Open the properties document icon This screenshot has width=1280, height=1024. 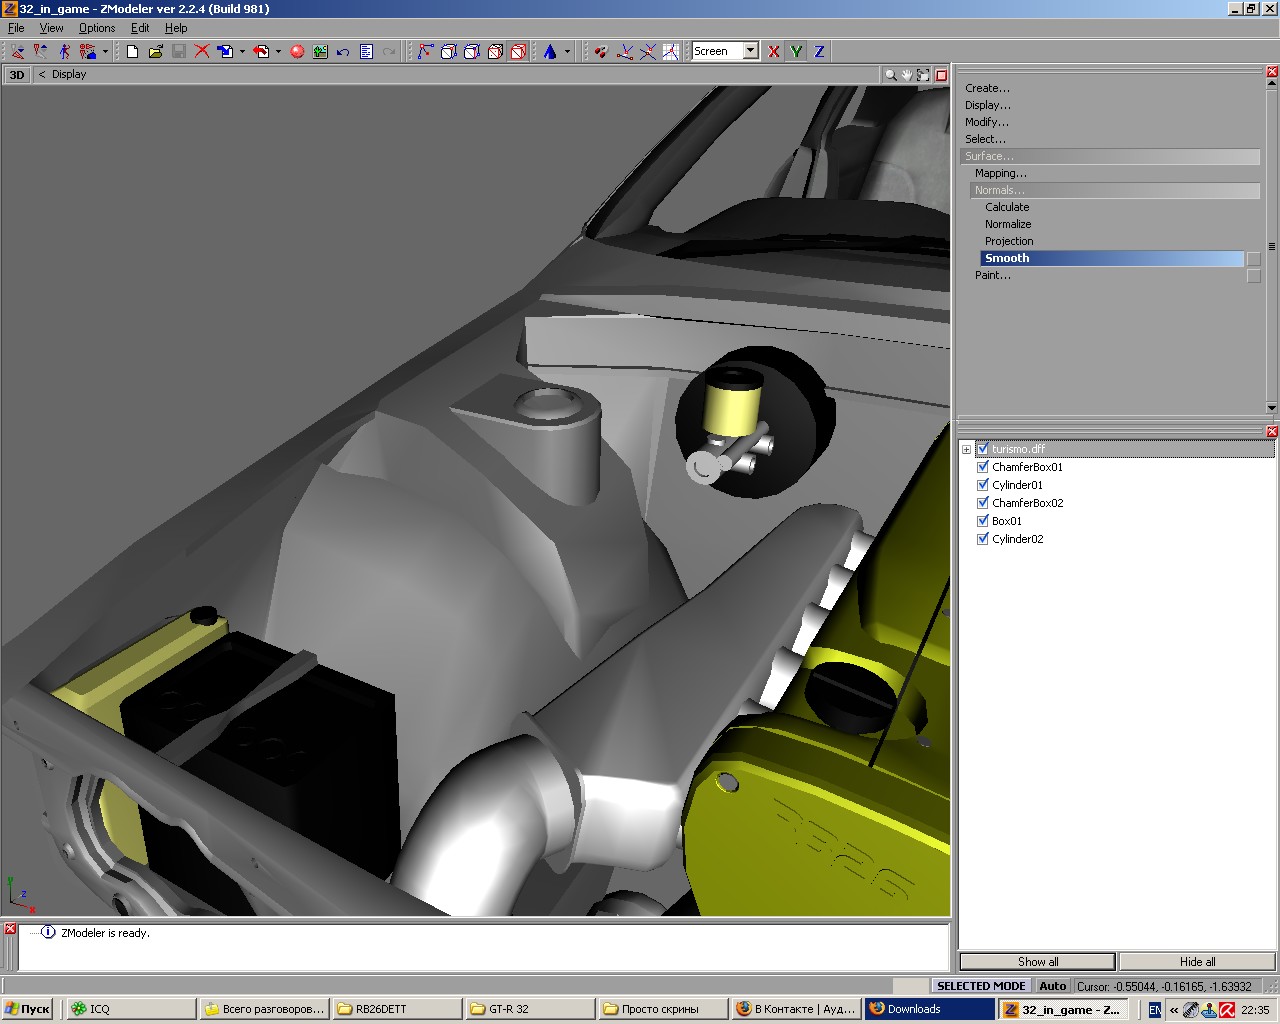point(366,51)
